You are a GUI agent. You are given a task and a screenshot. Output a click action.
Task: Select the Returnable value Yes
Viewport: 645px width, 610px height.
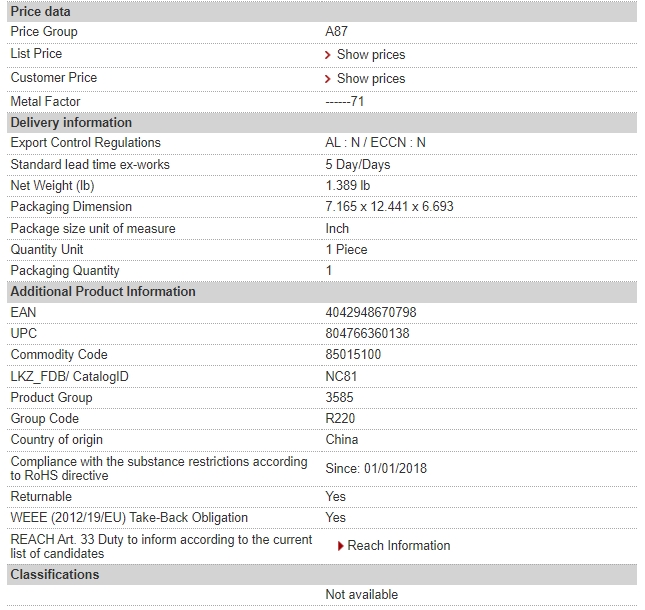335,496
